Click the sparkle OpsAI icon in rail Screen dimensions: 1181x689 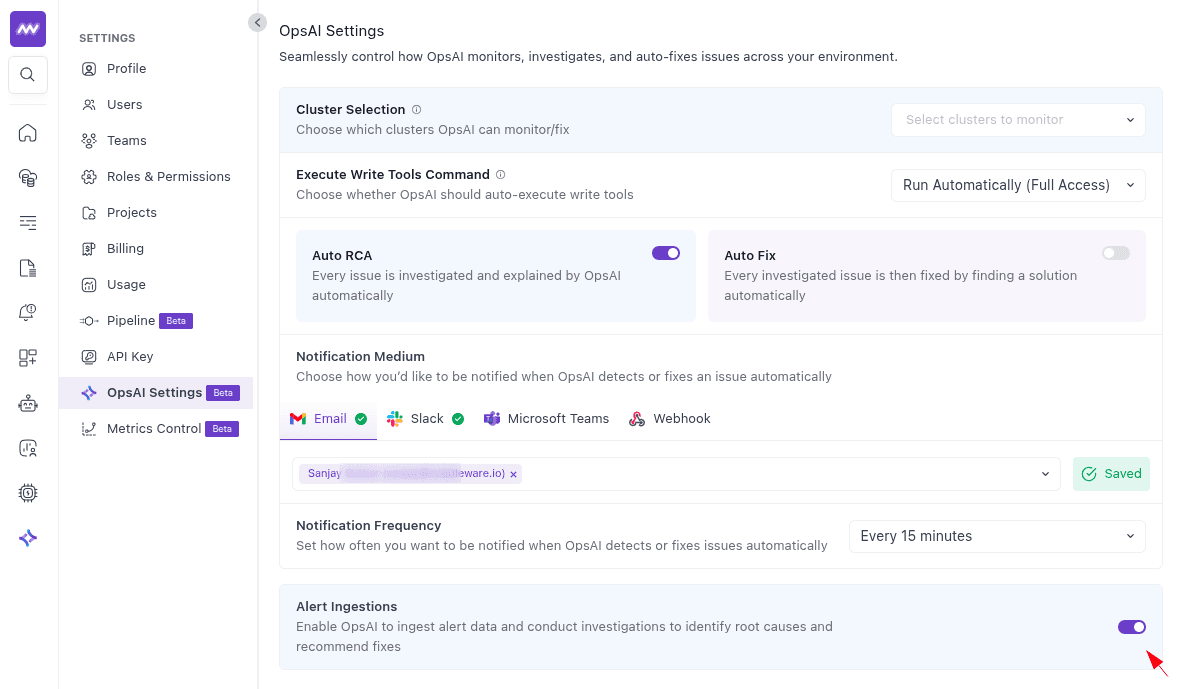28,538
